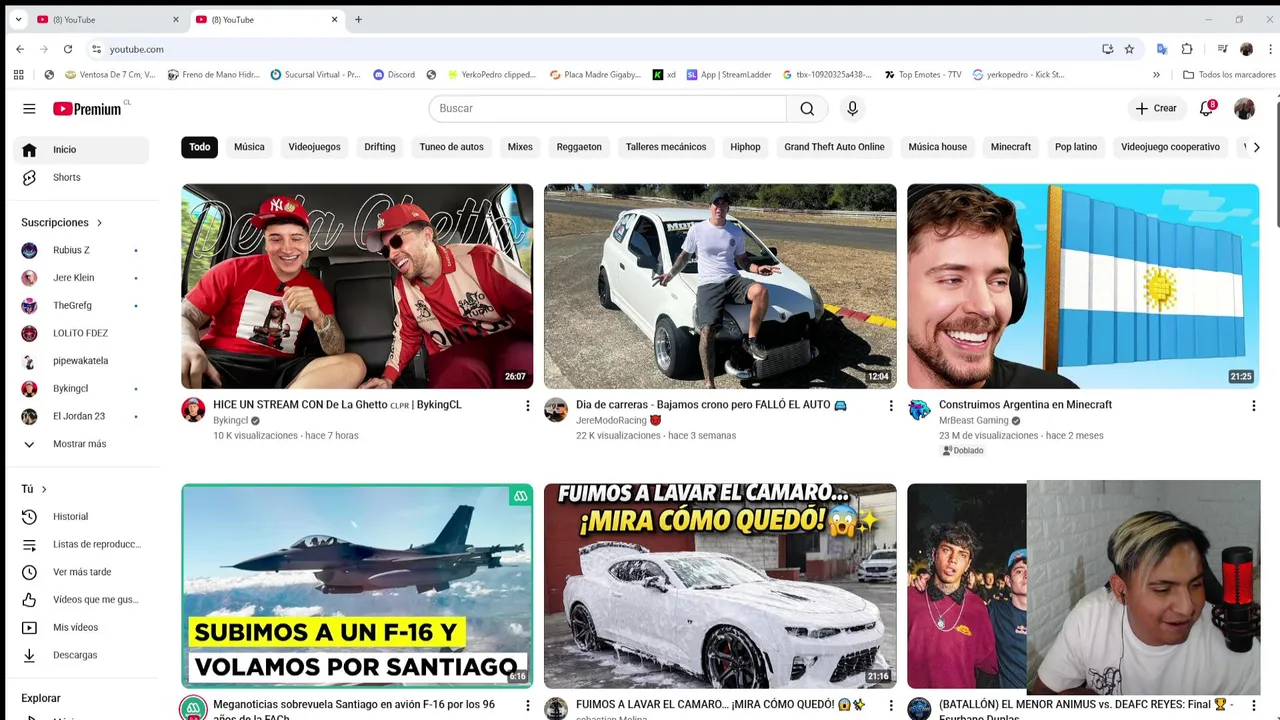Screen dimensions: 1280x720
Task: Bookmark this page with star icon
Action: tap(1129, 49)
